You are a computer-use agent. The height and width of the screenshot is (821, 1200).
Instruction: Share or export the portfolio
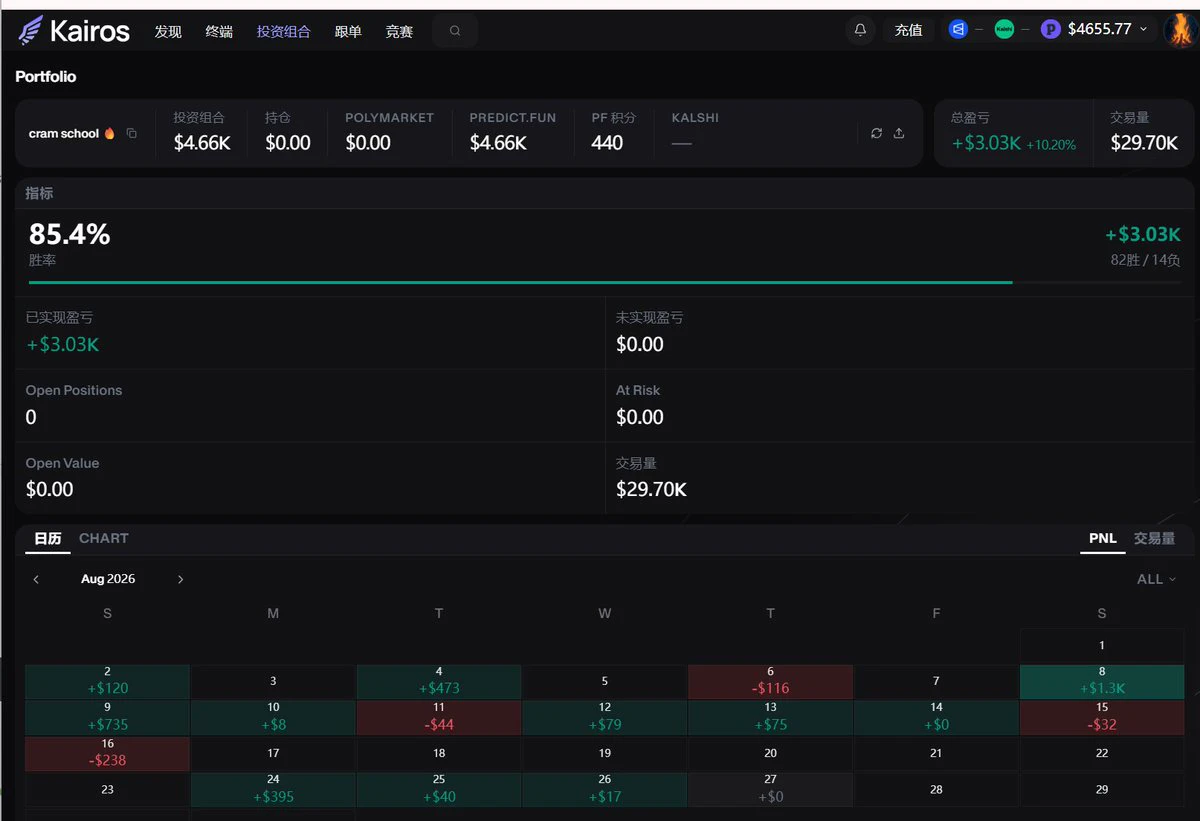tap(899, 133)
